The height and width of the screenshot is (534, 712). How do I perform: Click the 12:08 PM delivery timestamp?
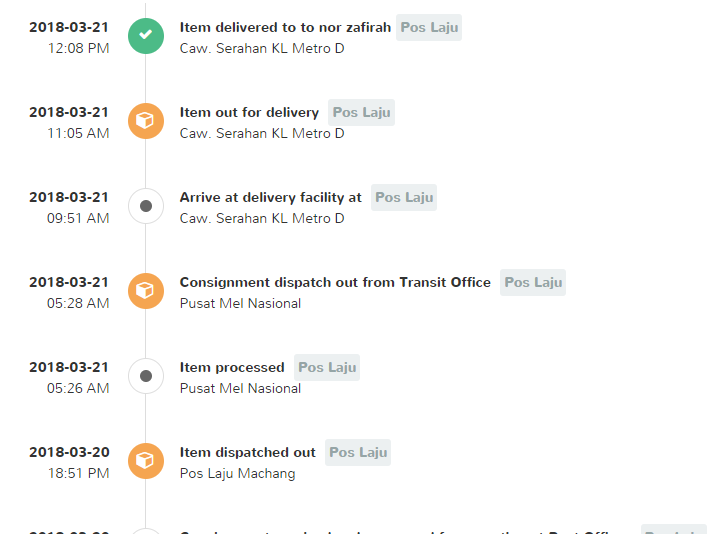point(79,49)
